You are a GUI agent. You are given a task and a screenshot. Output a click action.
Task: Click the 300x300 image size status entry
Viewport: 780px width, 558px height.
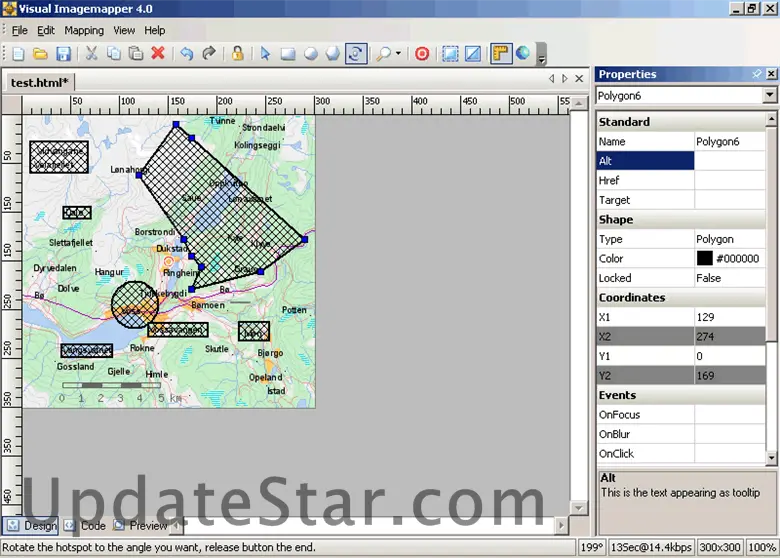pos(720,548)
